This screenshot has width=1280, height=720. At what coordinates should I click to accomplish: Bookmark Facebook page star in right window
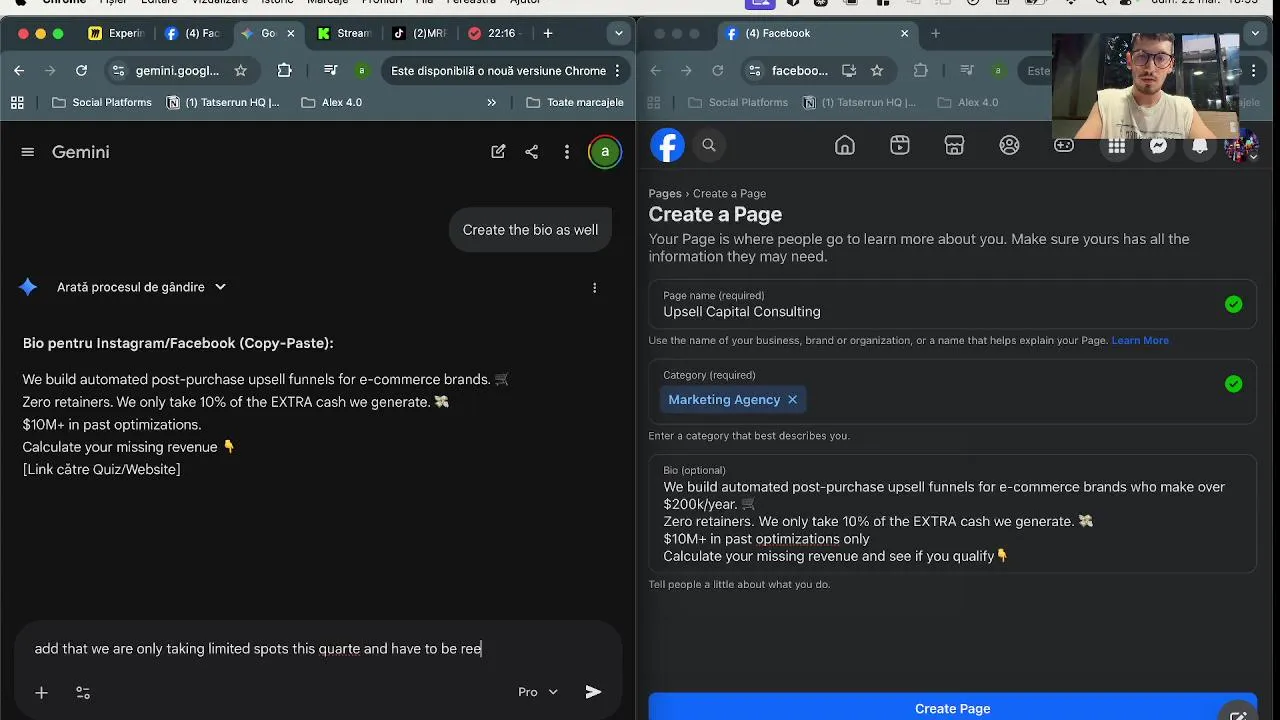coord(877,71)
